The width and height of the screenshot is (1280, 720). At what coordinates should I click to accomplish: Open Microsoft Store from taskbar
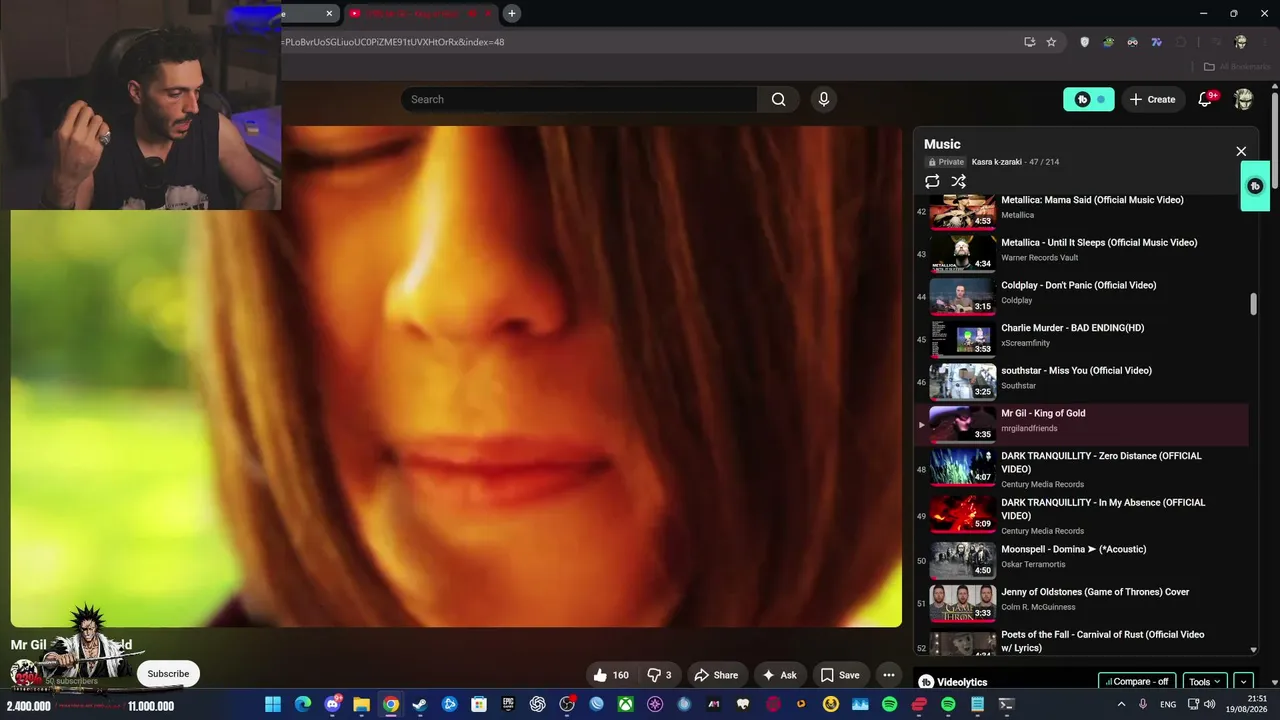coord(479,704)
